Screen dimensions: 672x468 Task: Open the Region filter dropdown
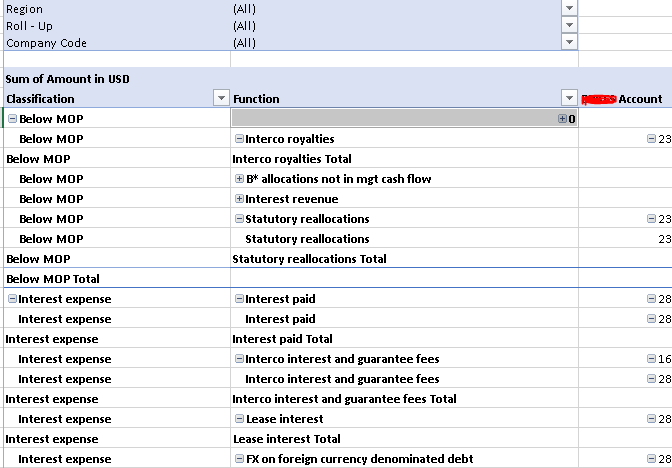click(570, 8)
